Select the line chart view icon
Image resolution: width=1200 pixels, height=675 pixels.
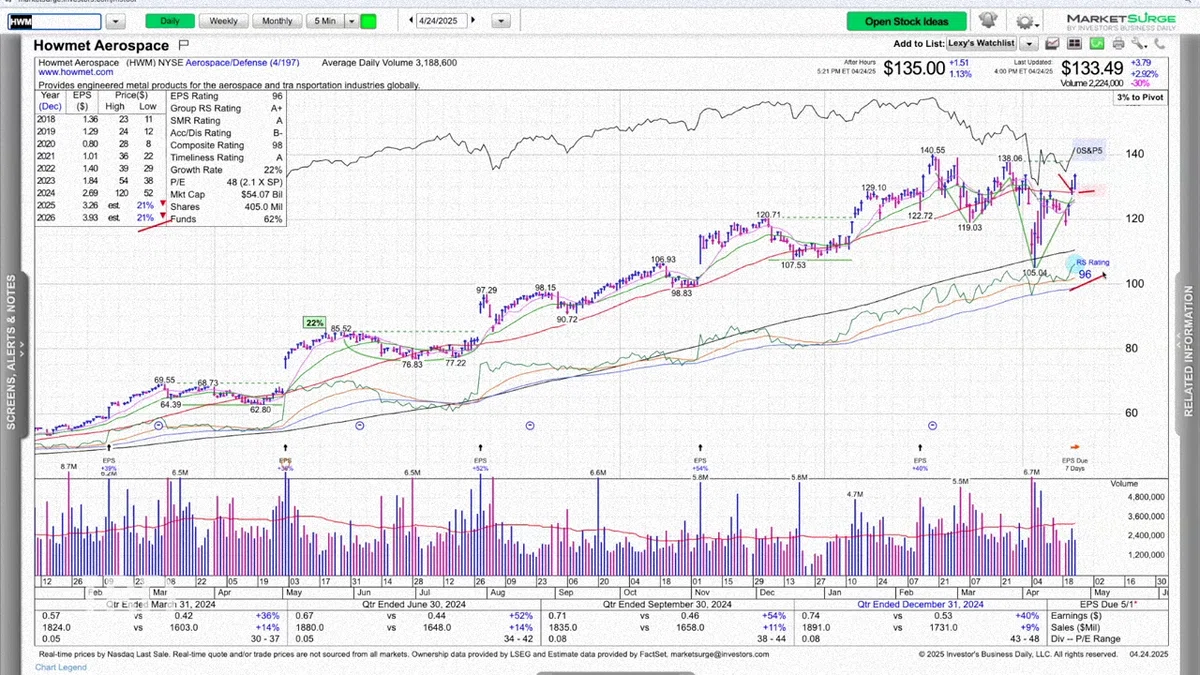pos(1052,43)
